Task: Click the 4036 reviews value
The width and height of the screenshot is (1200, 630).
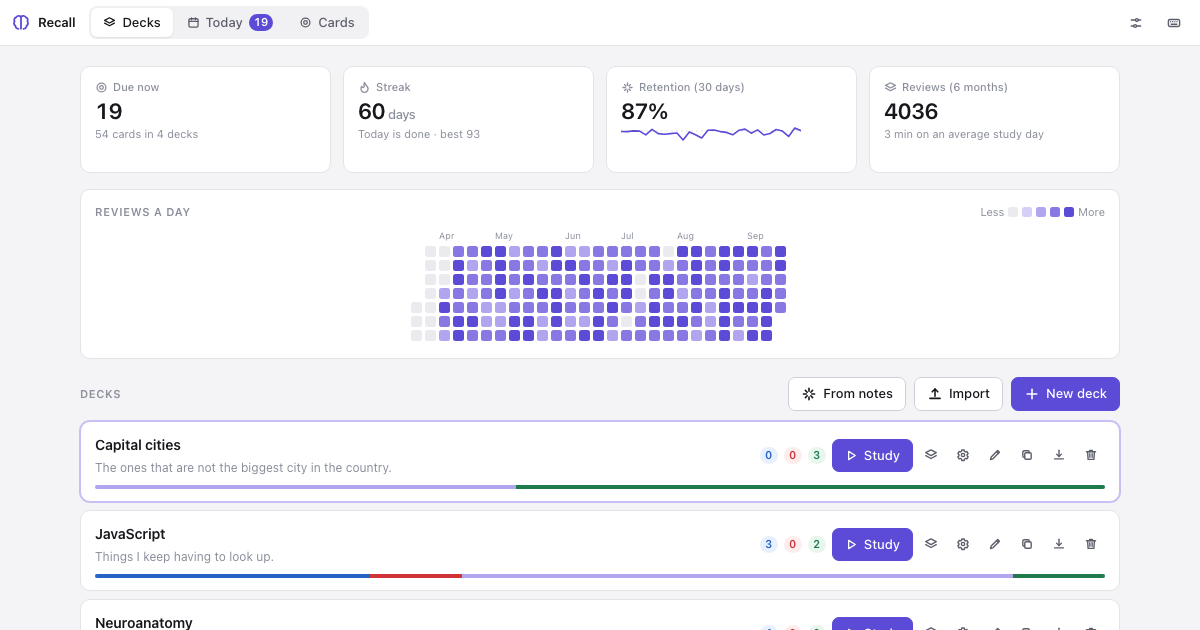Action: point(911,111)
